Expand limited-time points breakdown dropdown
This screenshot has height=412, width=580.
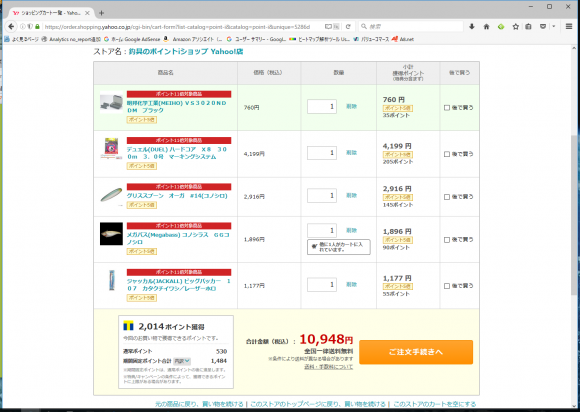[x=182, y=361]
